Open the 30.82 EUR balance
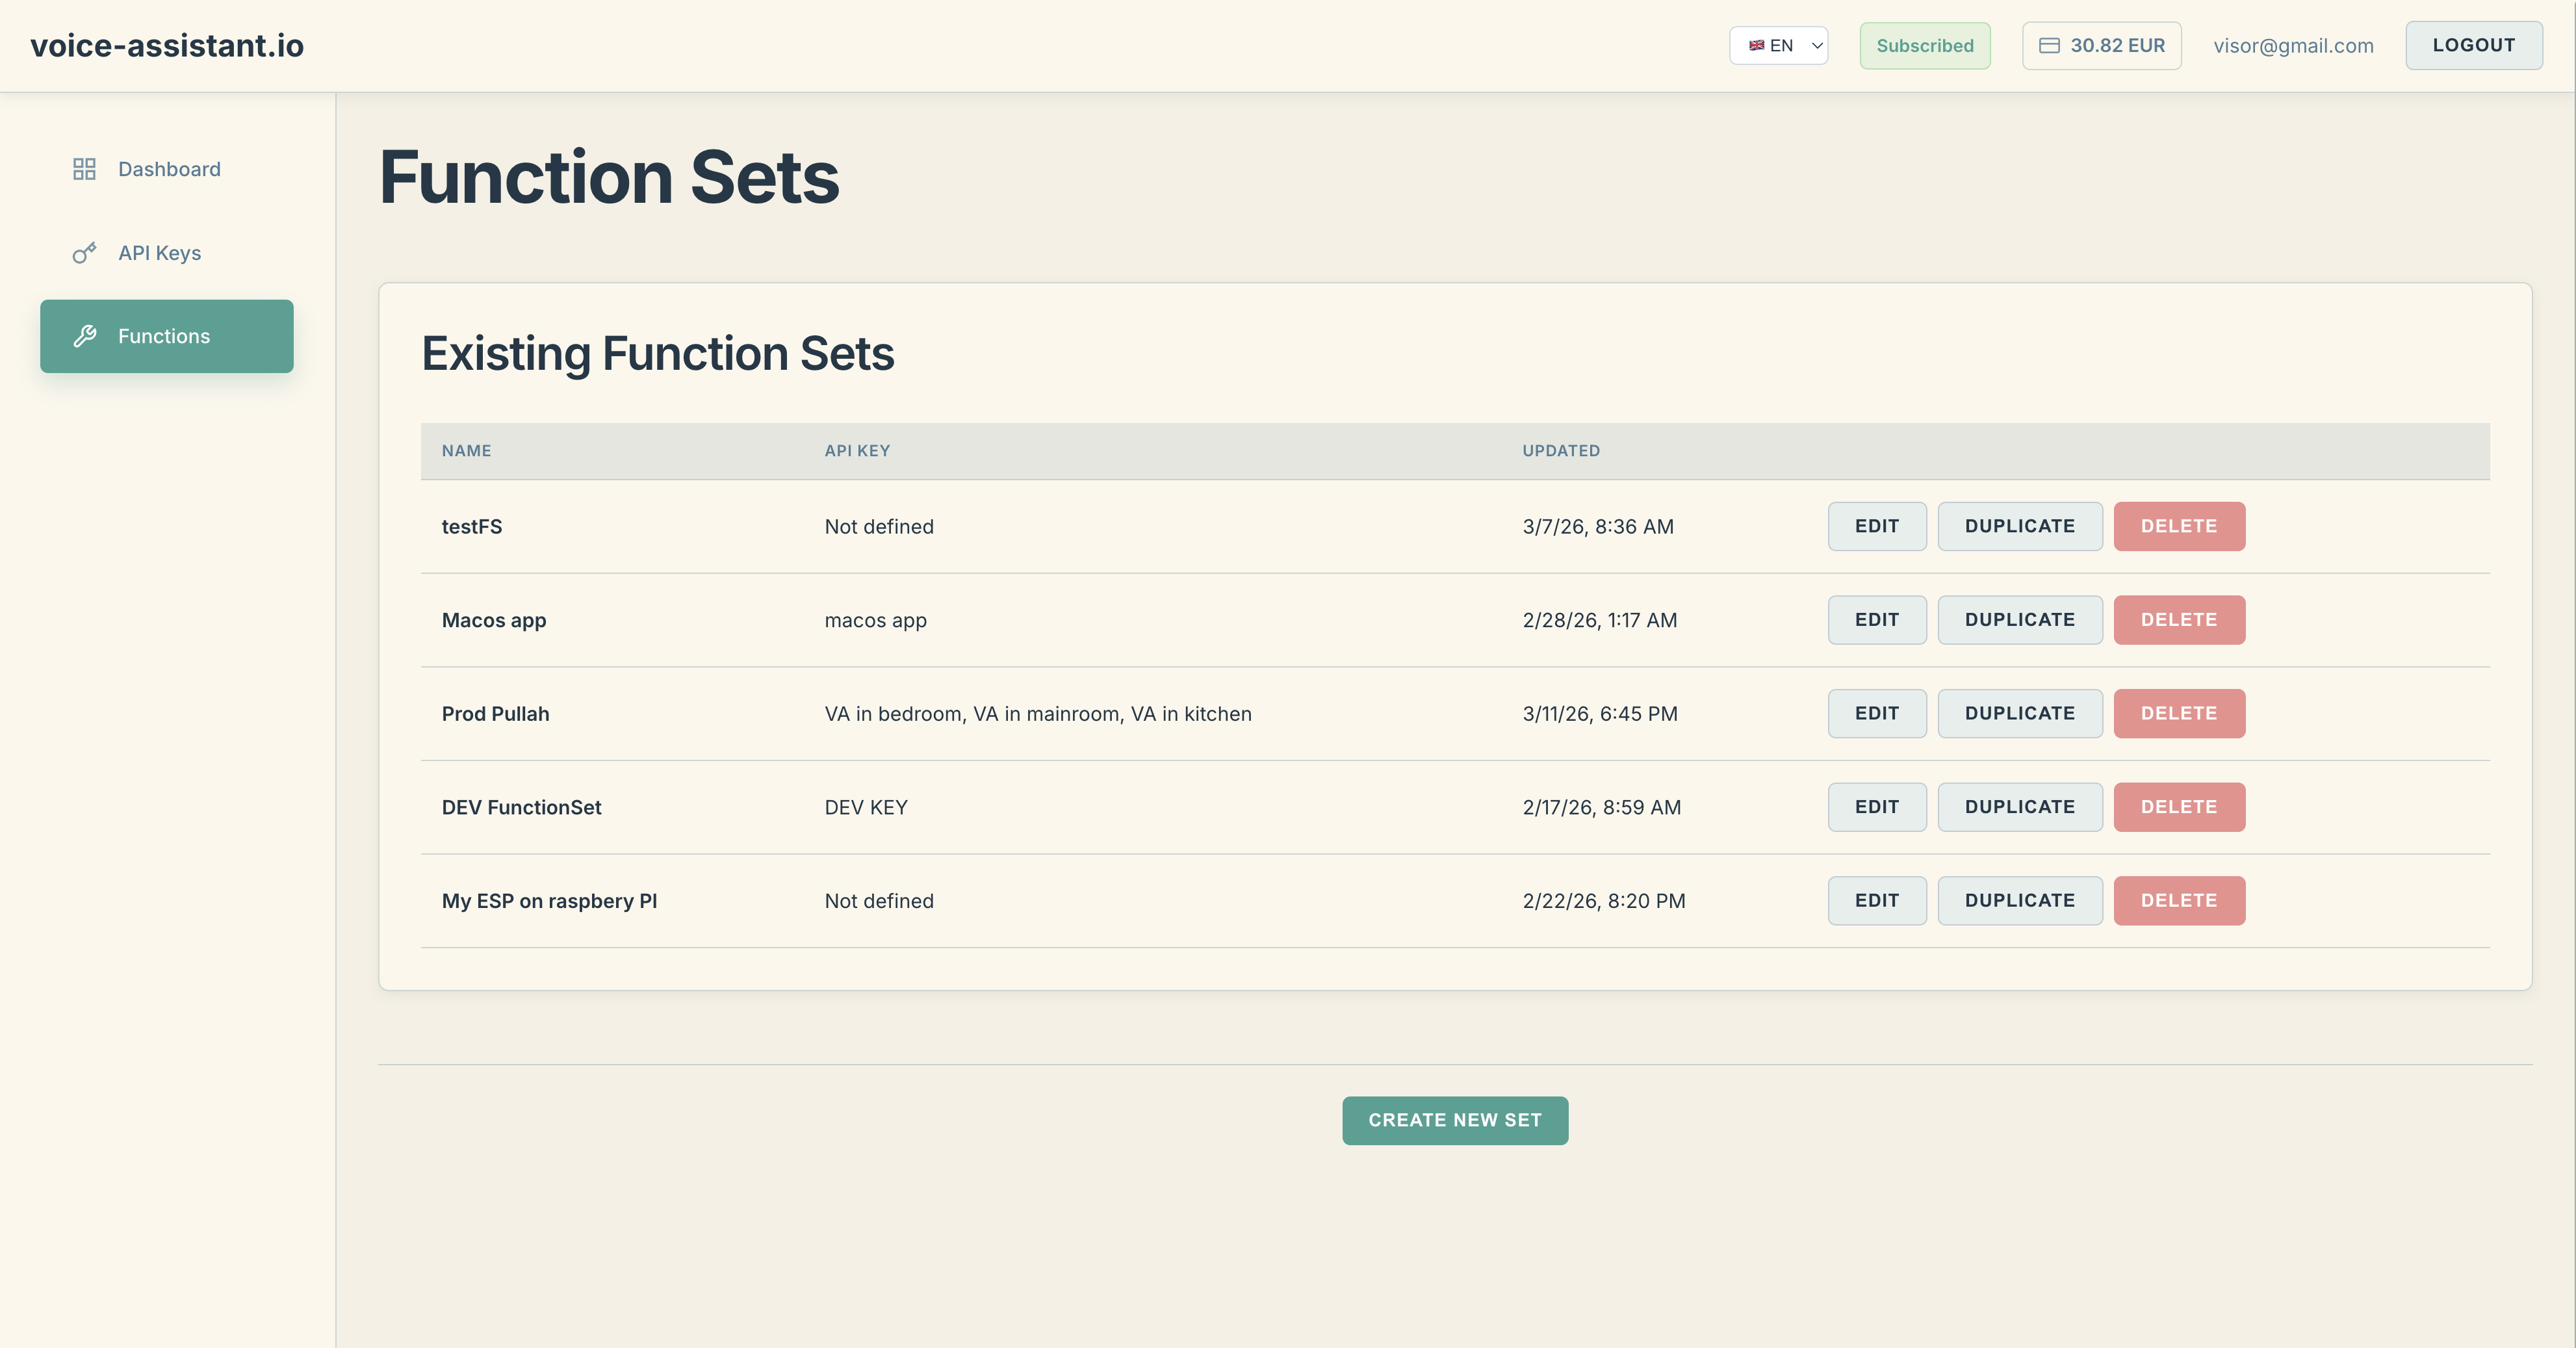2576x1348 pixels. (2116, 46)
